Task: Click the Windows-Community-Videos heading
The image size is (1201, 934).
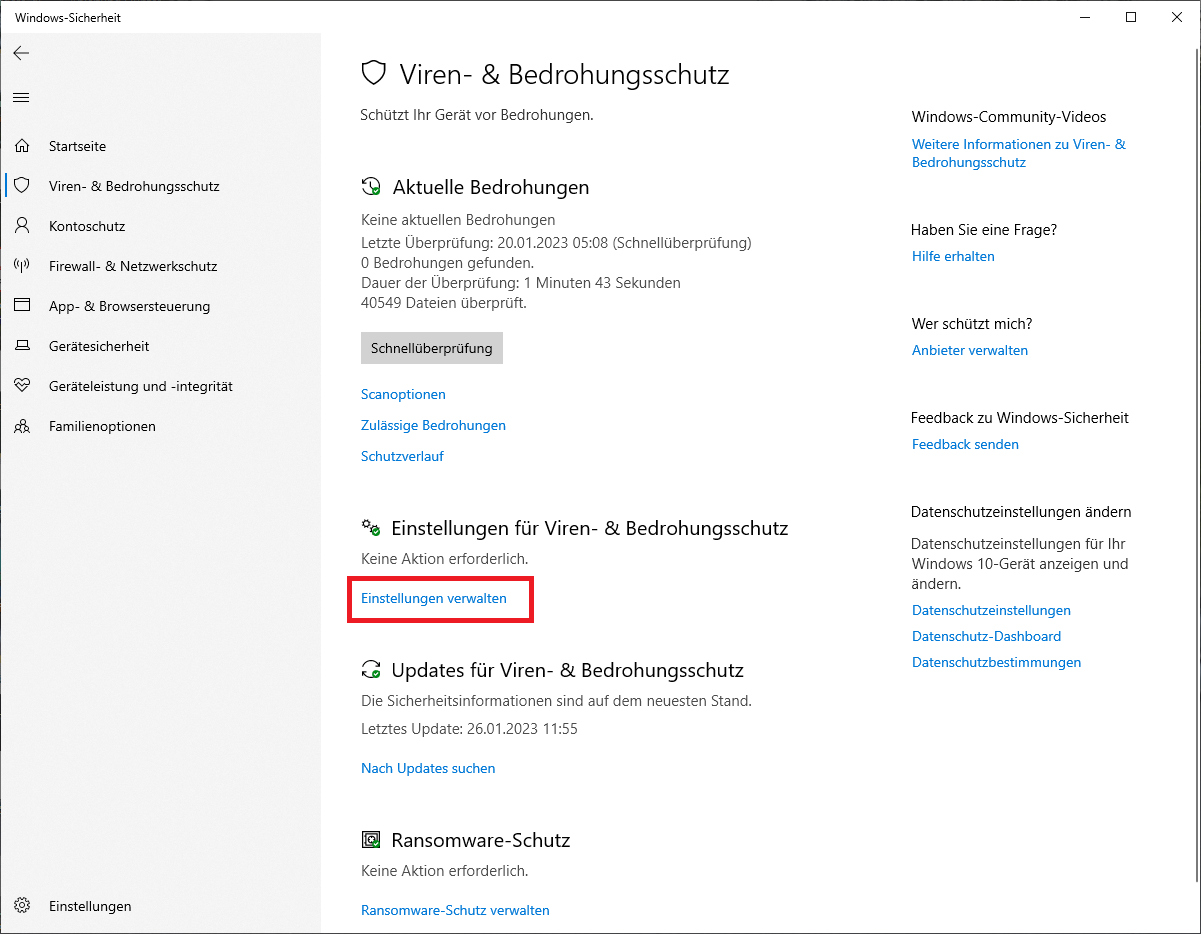Action: pos(1009,117)
